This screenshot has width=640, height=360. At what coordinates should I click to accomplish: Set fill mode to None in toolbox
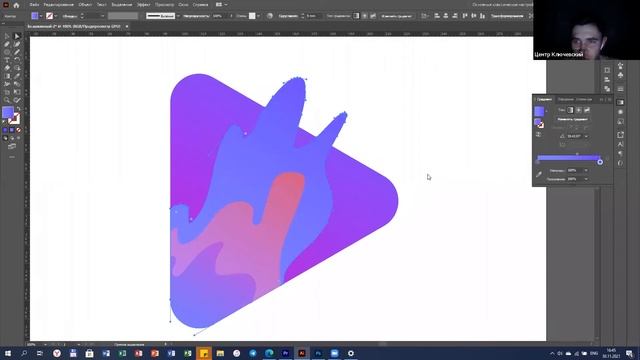18,130
